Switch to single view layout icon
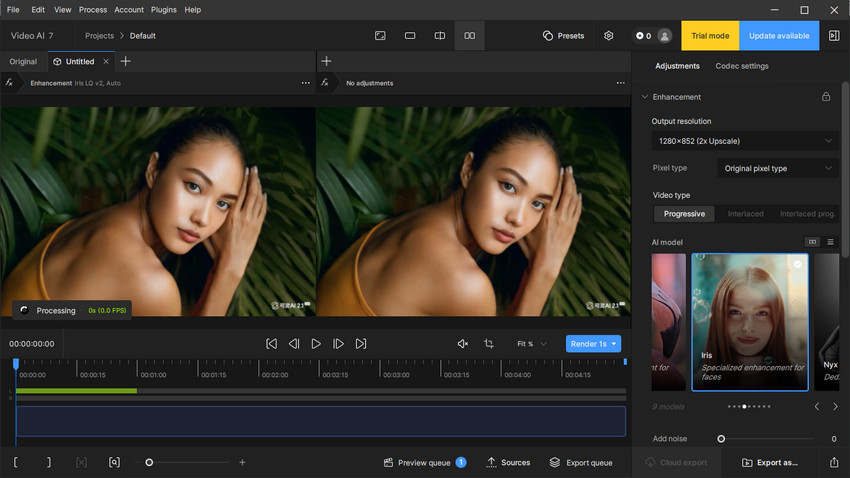Screen dimensions: 850x478 coord(381,36)
